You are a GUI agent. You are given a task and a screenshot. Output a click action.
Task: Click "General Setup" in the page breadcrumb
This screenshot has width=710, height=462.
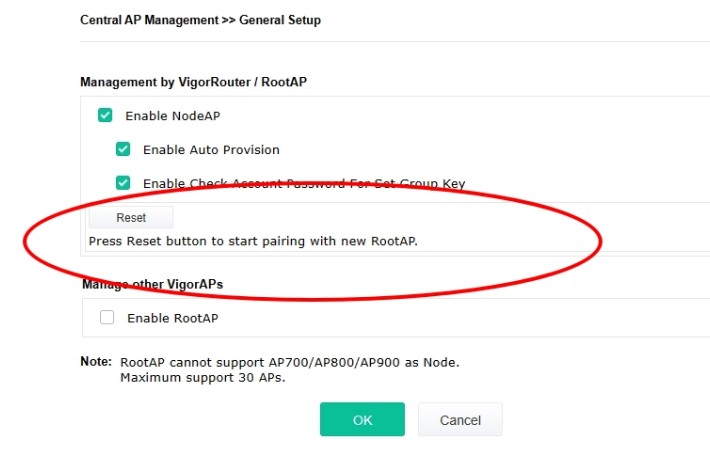click(279, 20)
